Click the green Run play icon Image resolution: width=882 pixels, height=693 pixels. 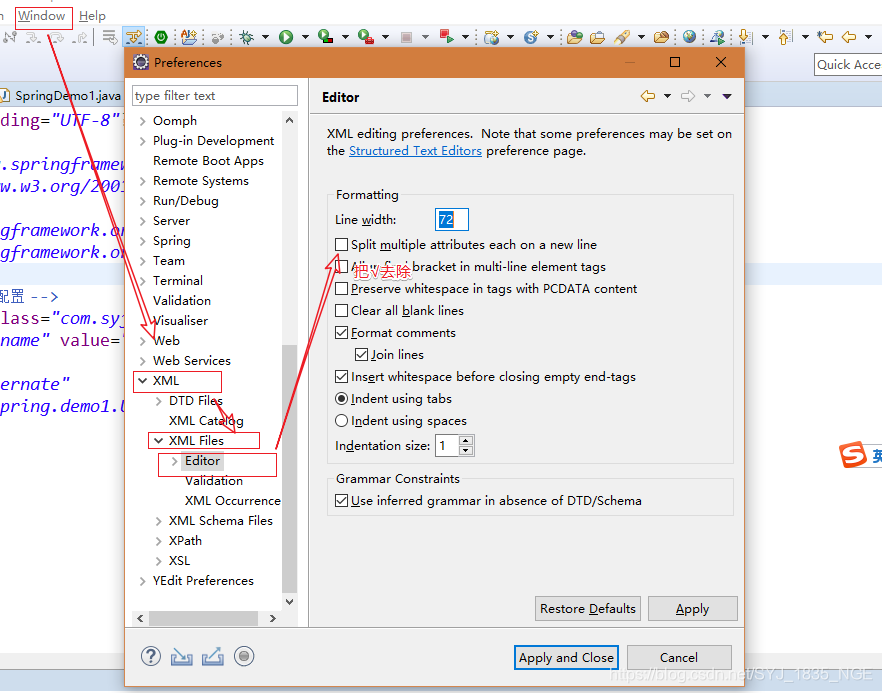286,37
